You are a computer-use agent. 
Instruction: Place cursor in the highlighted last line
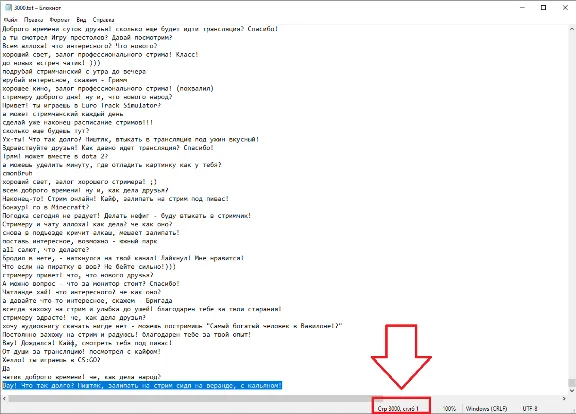(142, 385)
